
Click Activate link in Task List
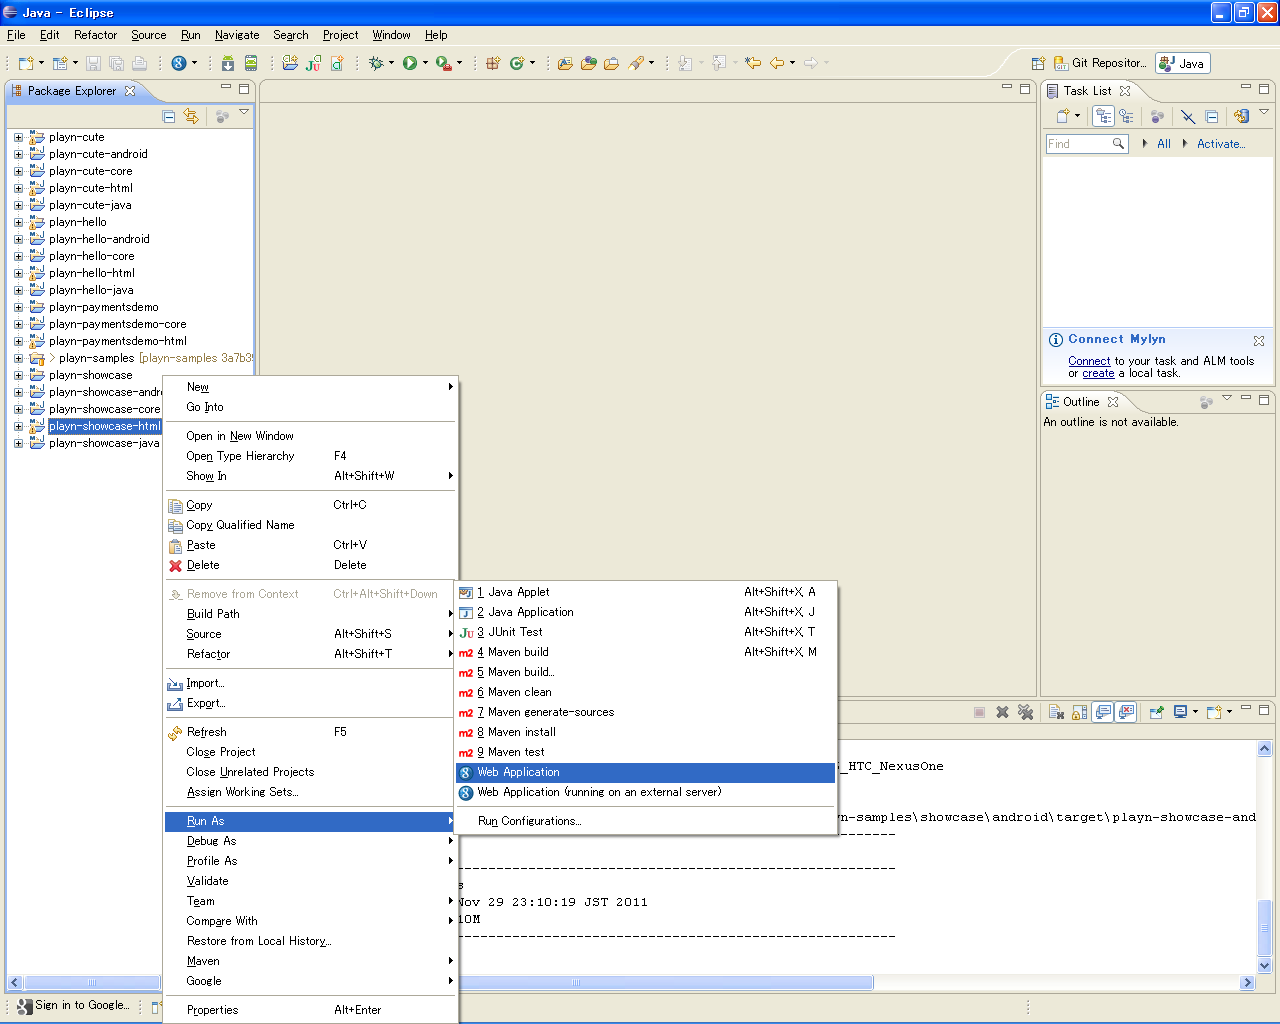[x=1221, y=144]
